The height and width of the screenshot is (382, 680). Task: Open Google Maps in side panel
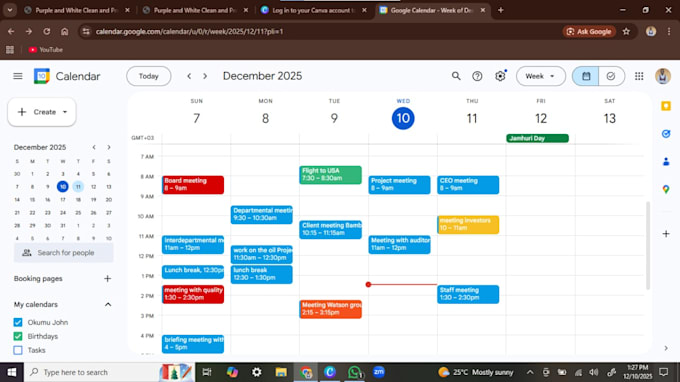[666, 189]
